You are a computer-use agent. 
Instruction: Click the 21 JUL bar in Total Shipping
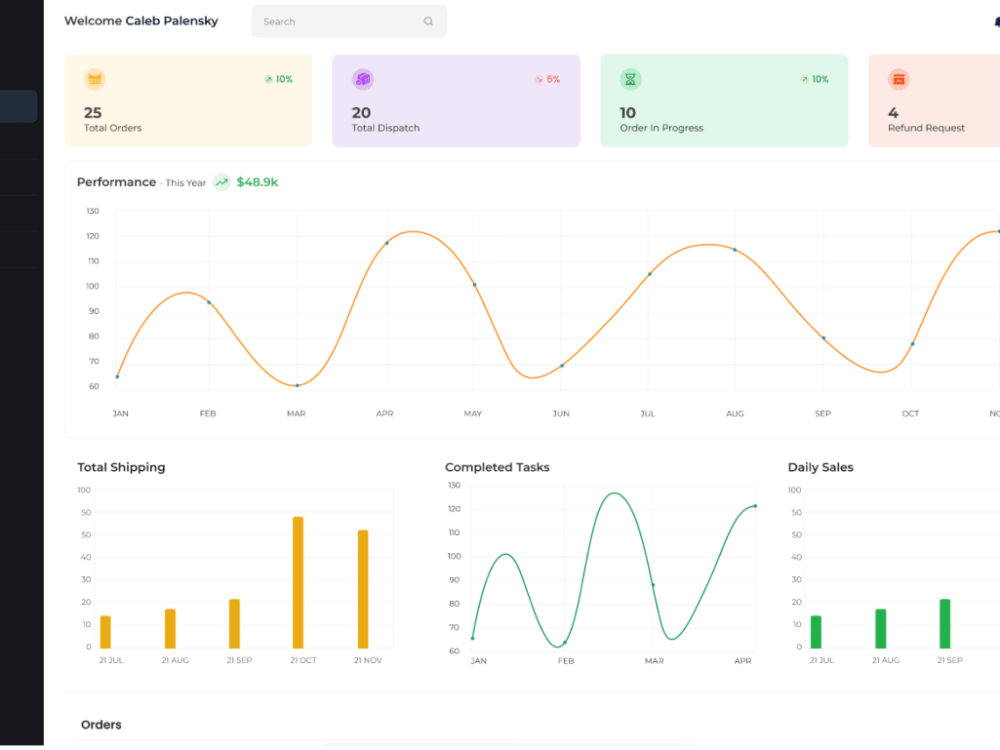[x=105, y=632]
